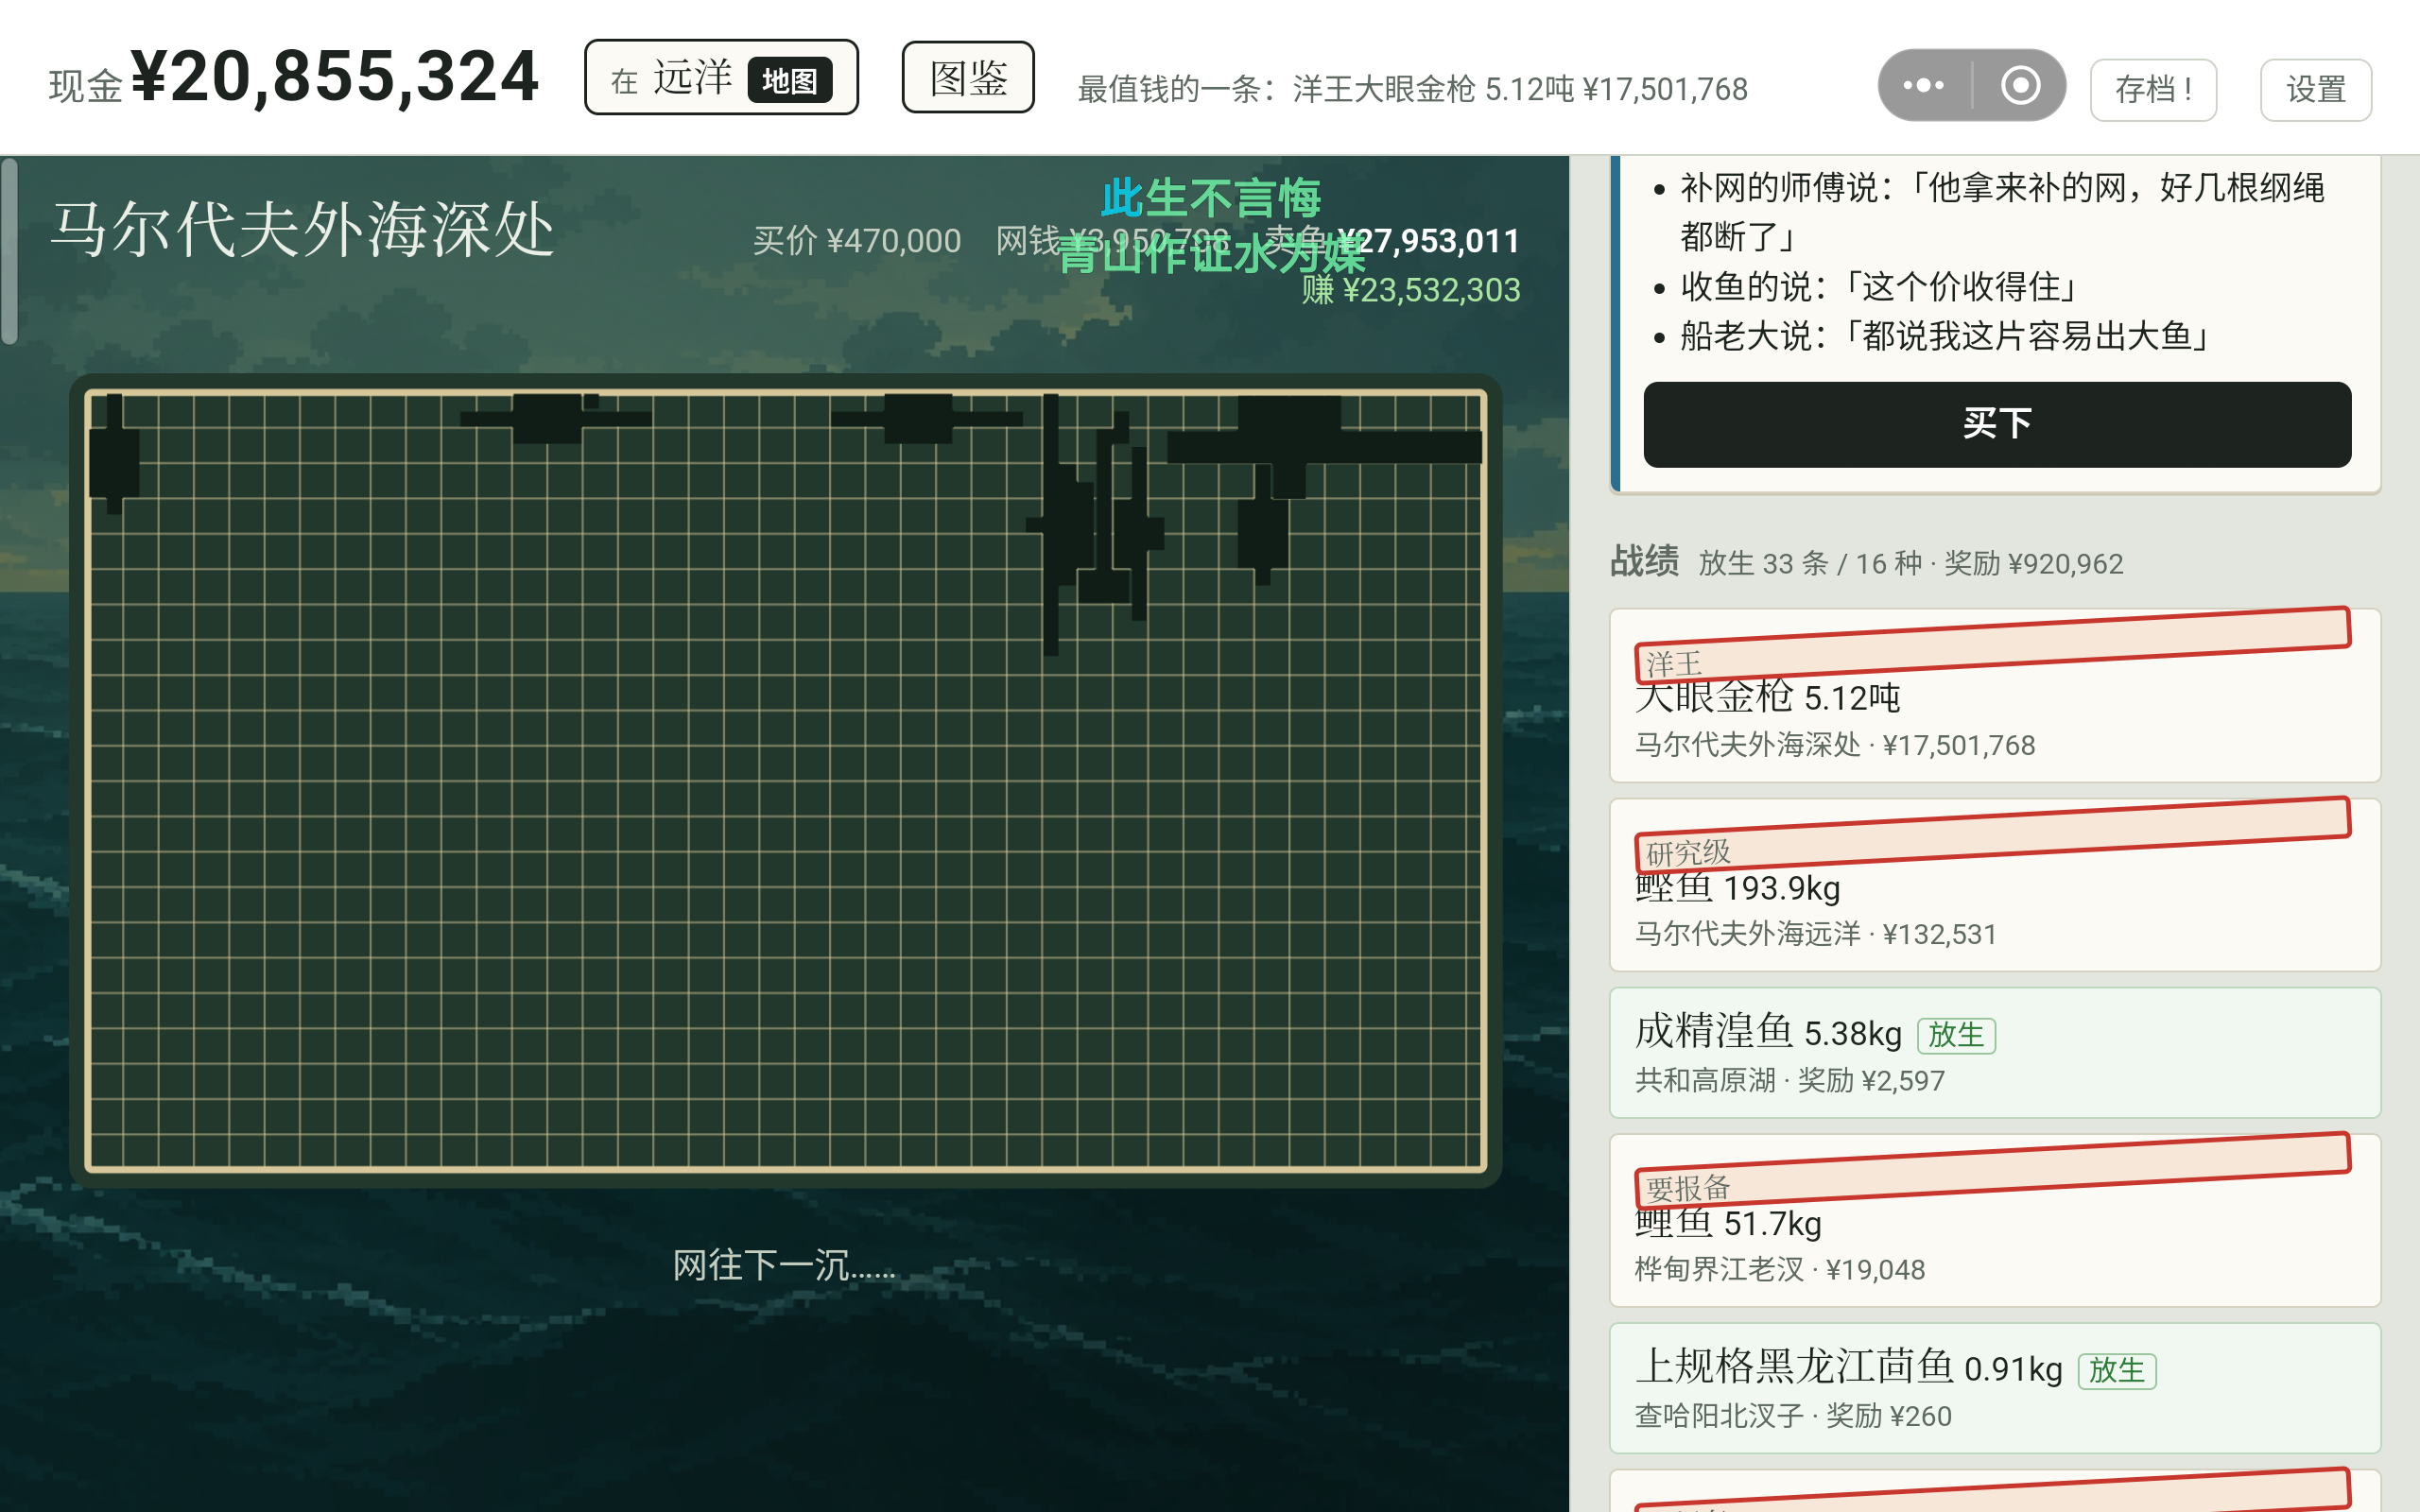2420x1512 pixels.
Task: Click 放生 tag on 黑龙江茴鱼 card
Action: [x=2116, y=1370]
